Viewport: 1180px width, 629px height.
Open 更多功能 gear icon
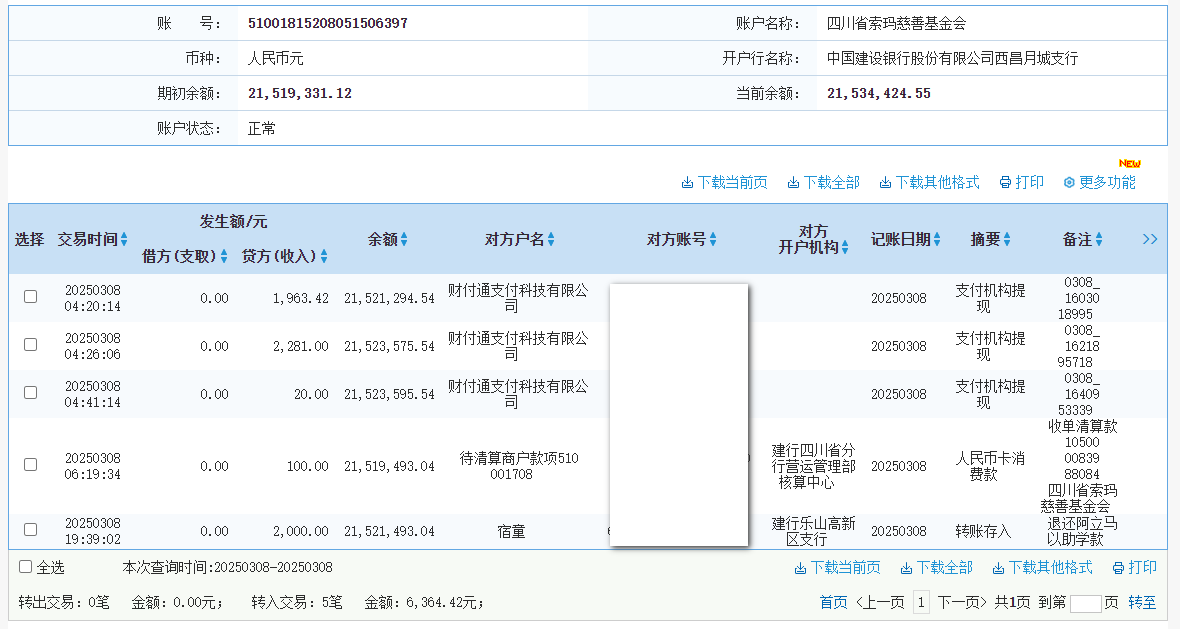1069,183
